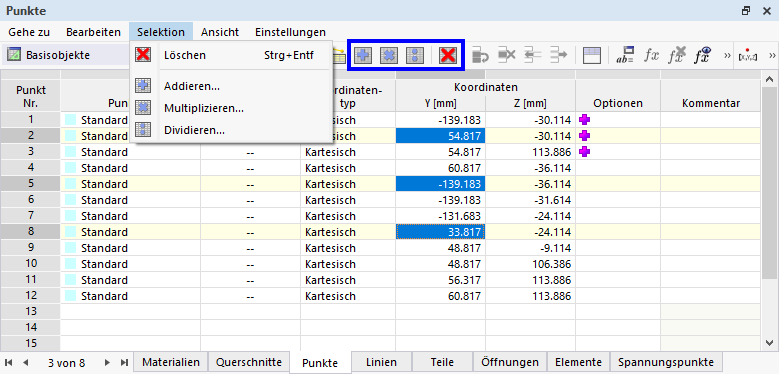Image resolution: width=779 pixels, height=374 pixels.
Task: Click the vertical scrollbar thumb
Action: point(769,183)
